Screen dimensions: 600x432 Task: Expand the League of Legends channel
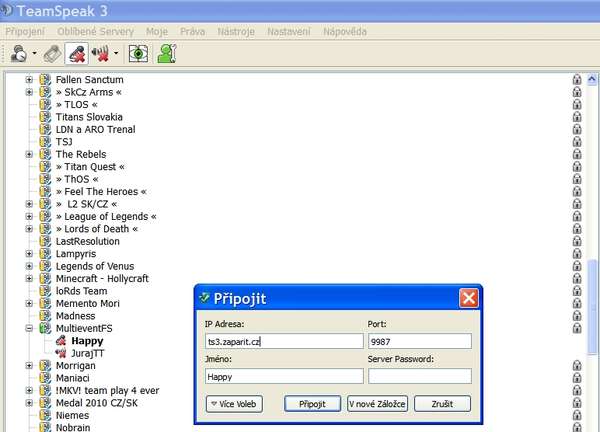click(x=29, y=216)
